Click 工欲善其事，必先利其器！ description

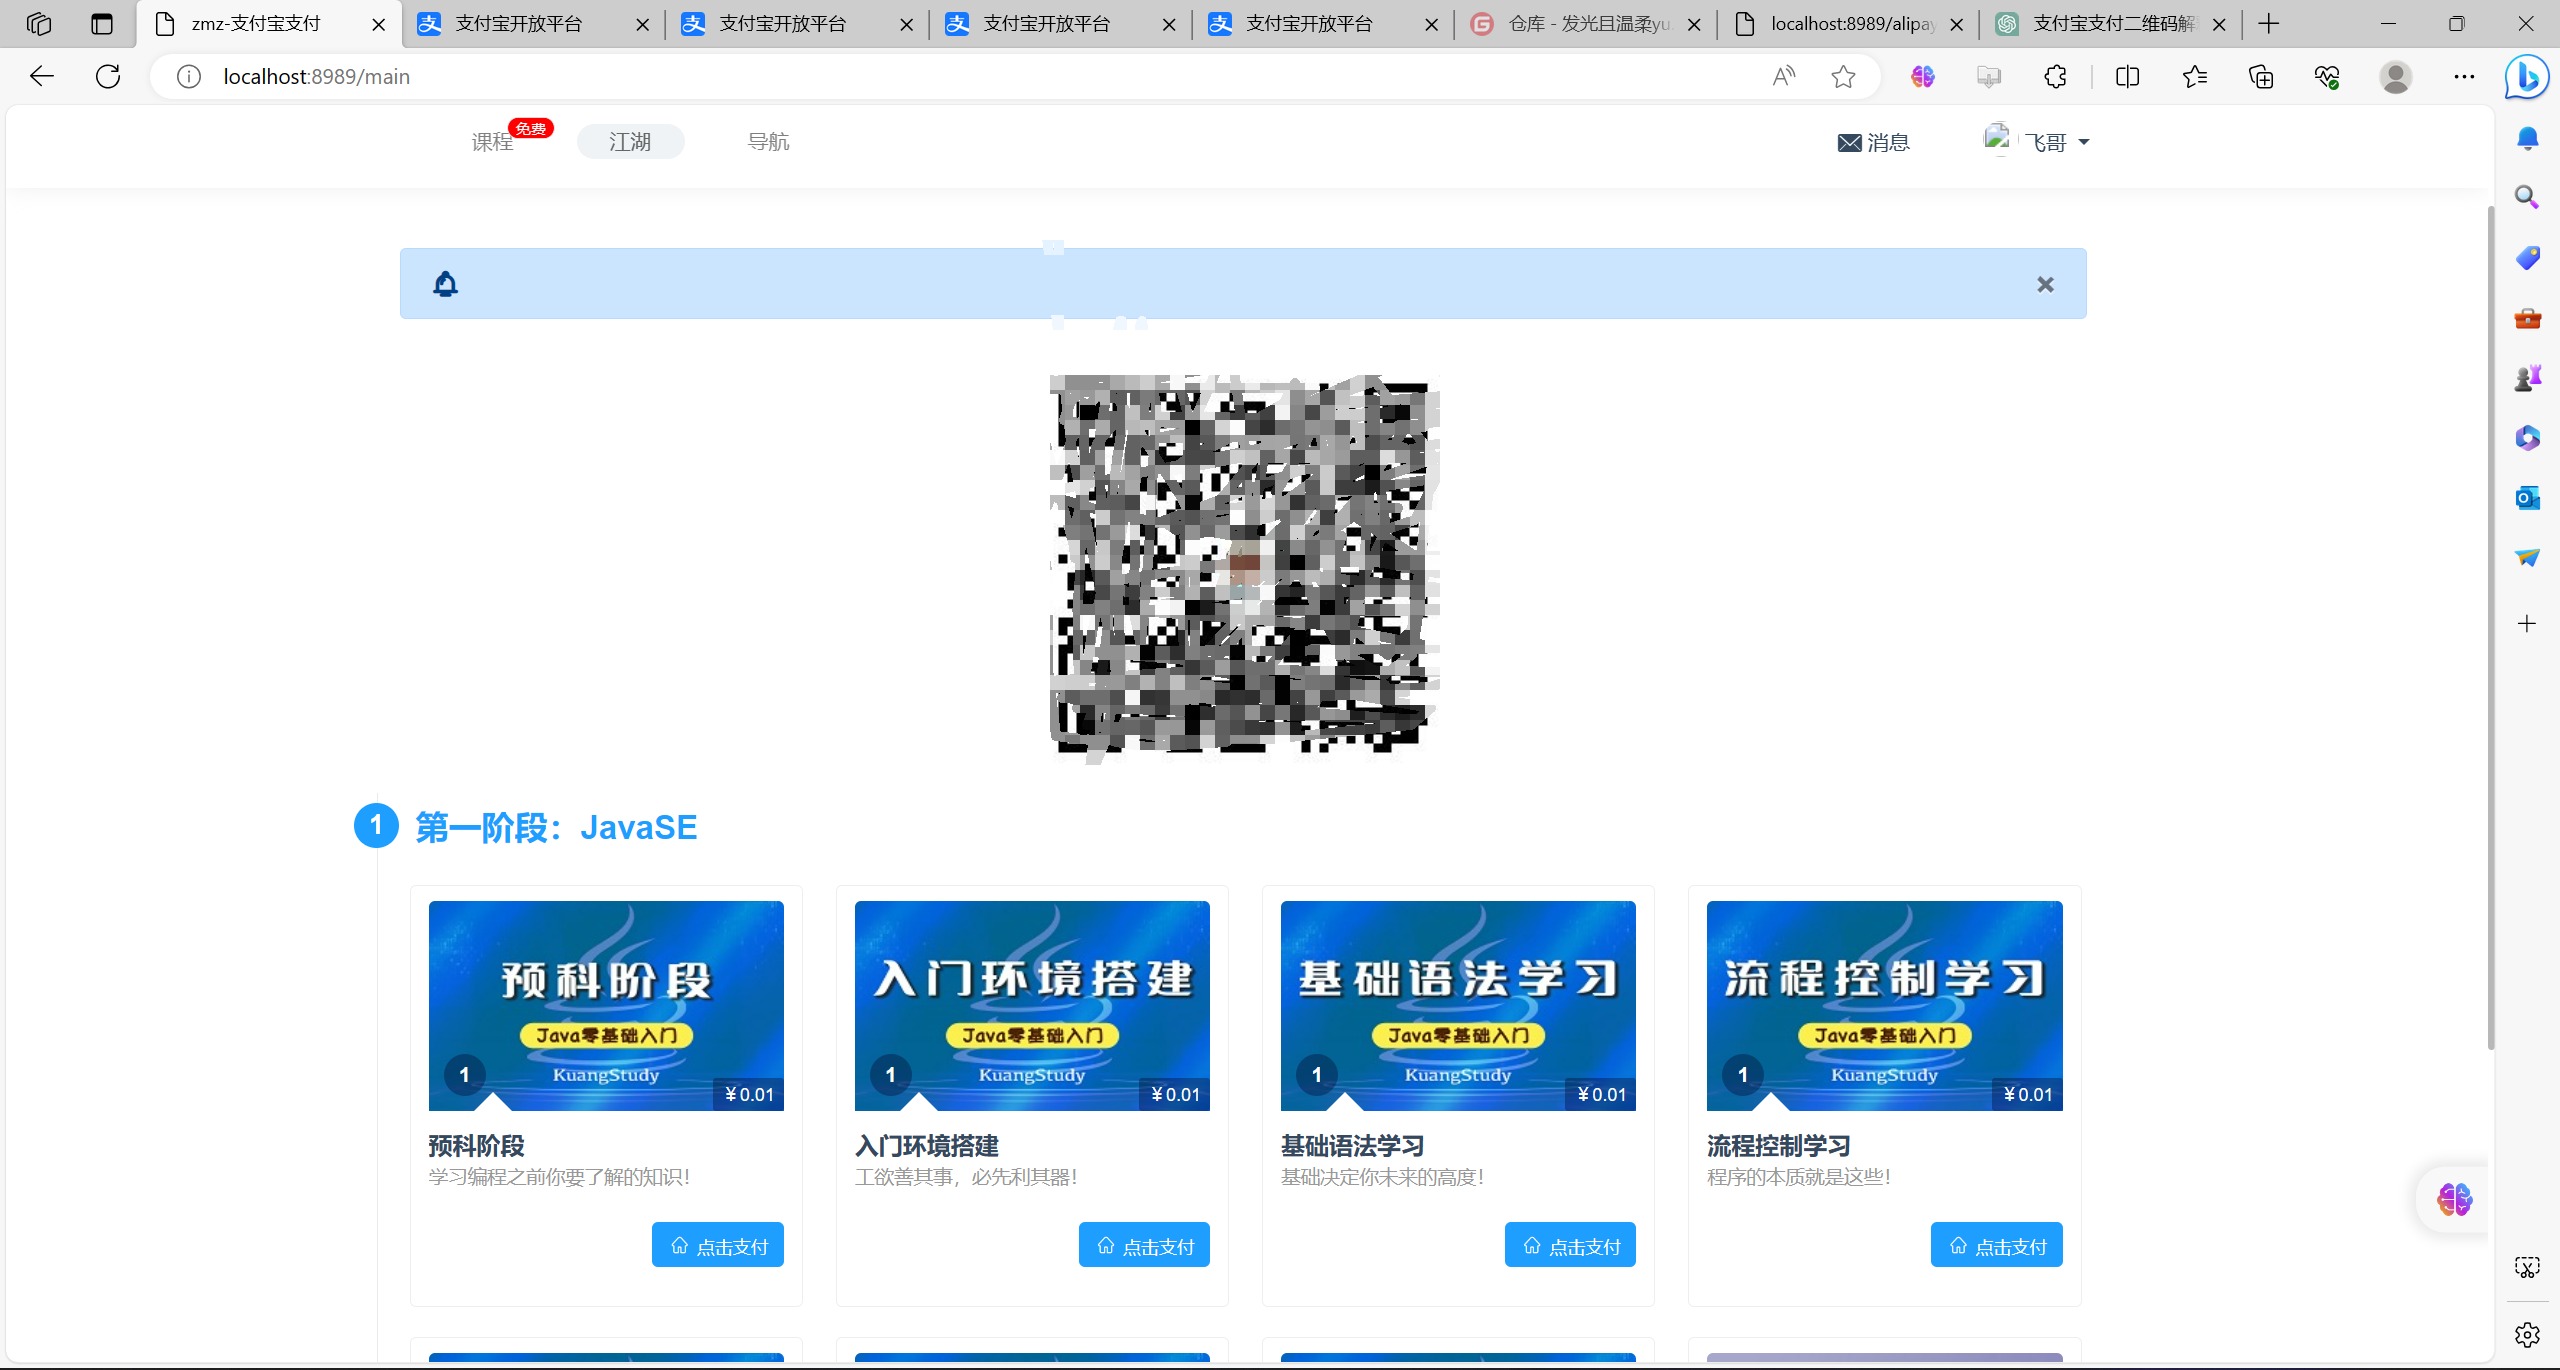pyautogui.click(x=966, y=1177)
